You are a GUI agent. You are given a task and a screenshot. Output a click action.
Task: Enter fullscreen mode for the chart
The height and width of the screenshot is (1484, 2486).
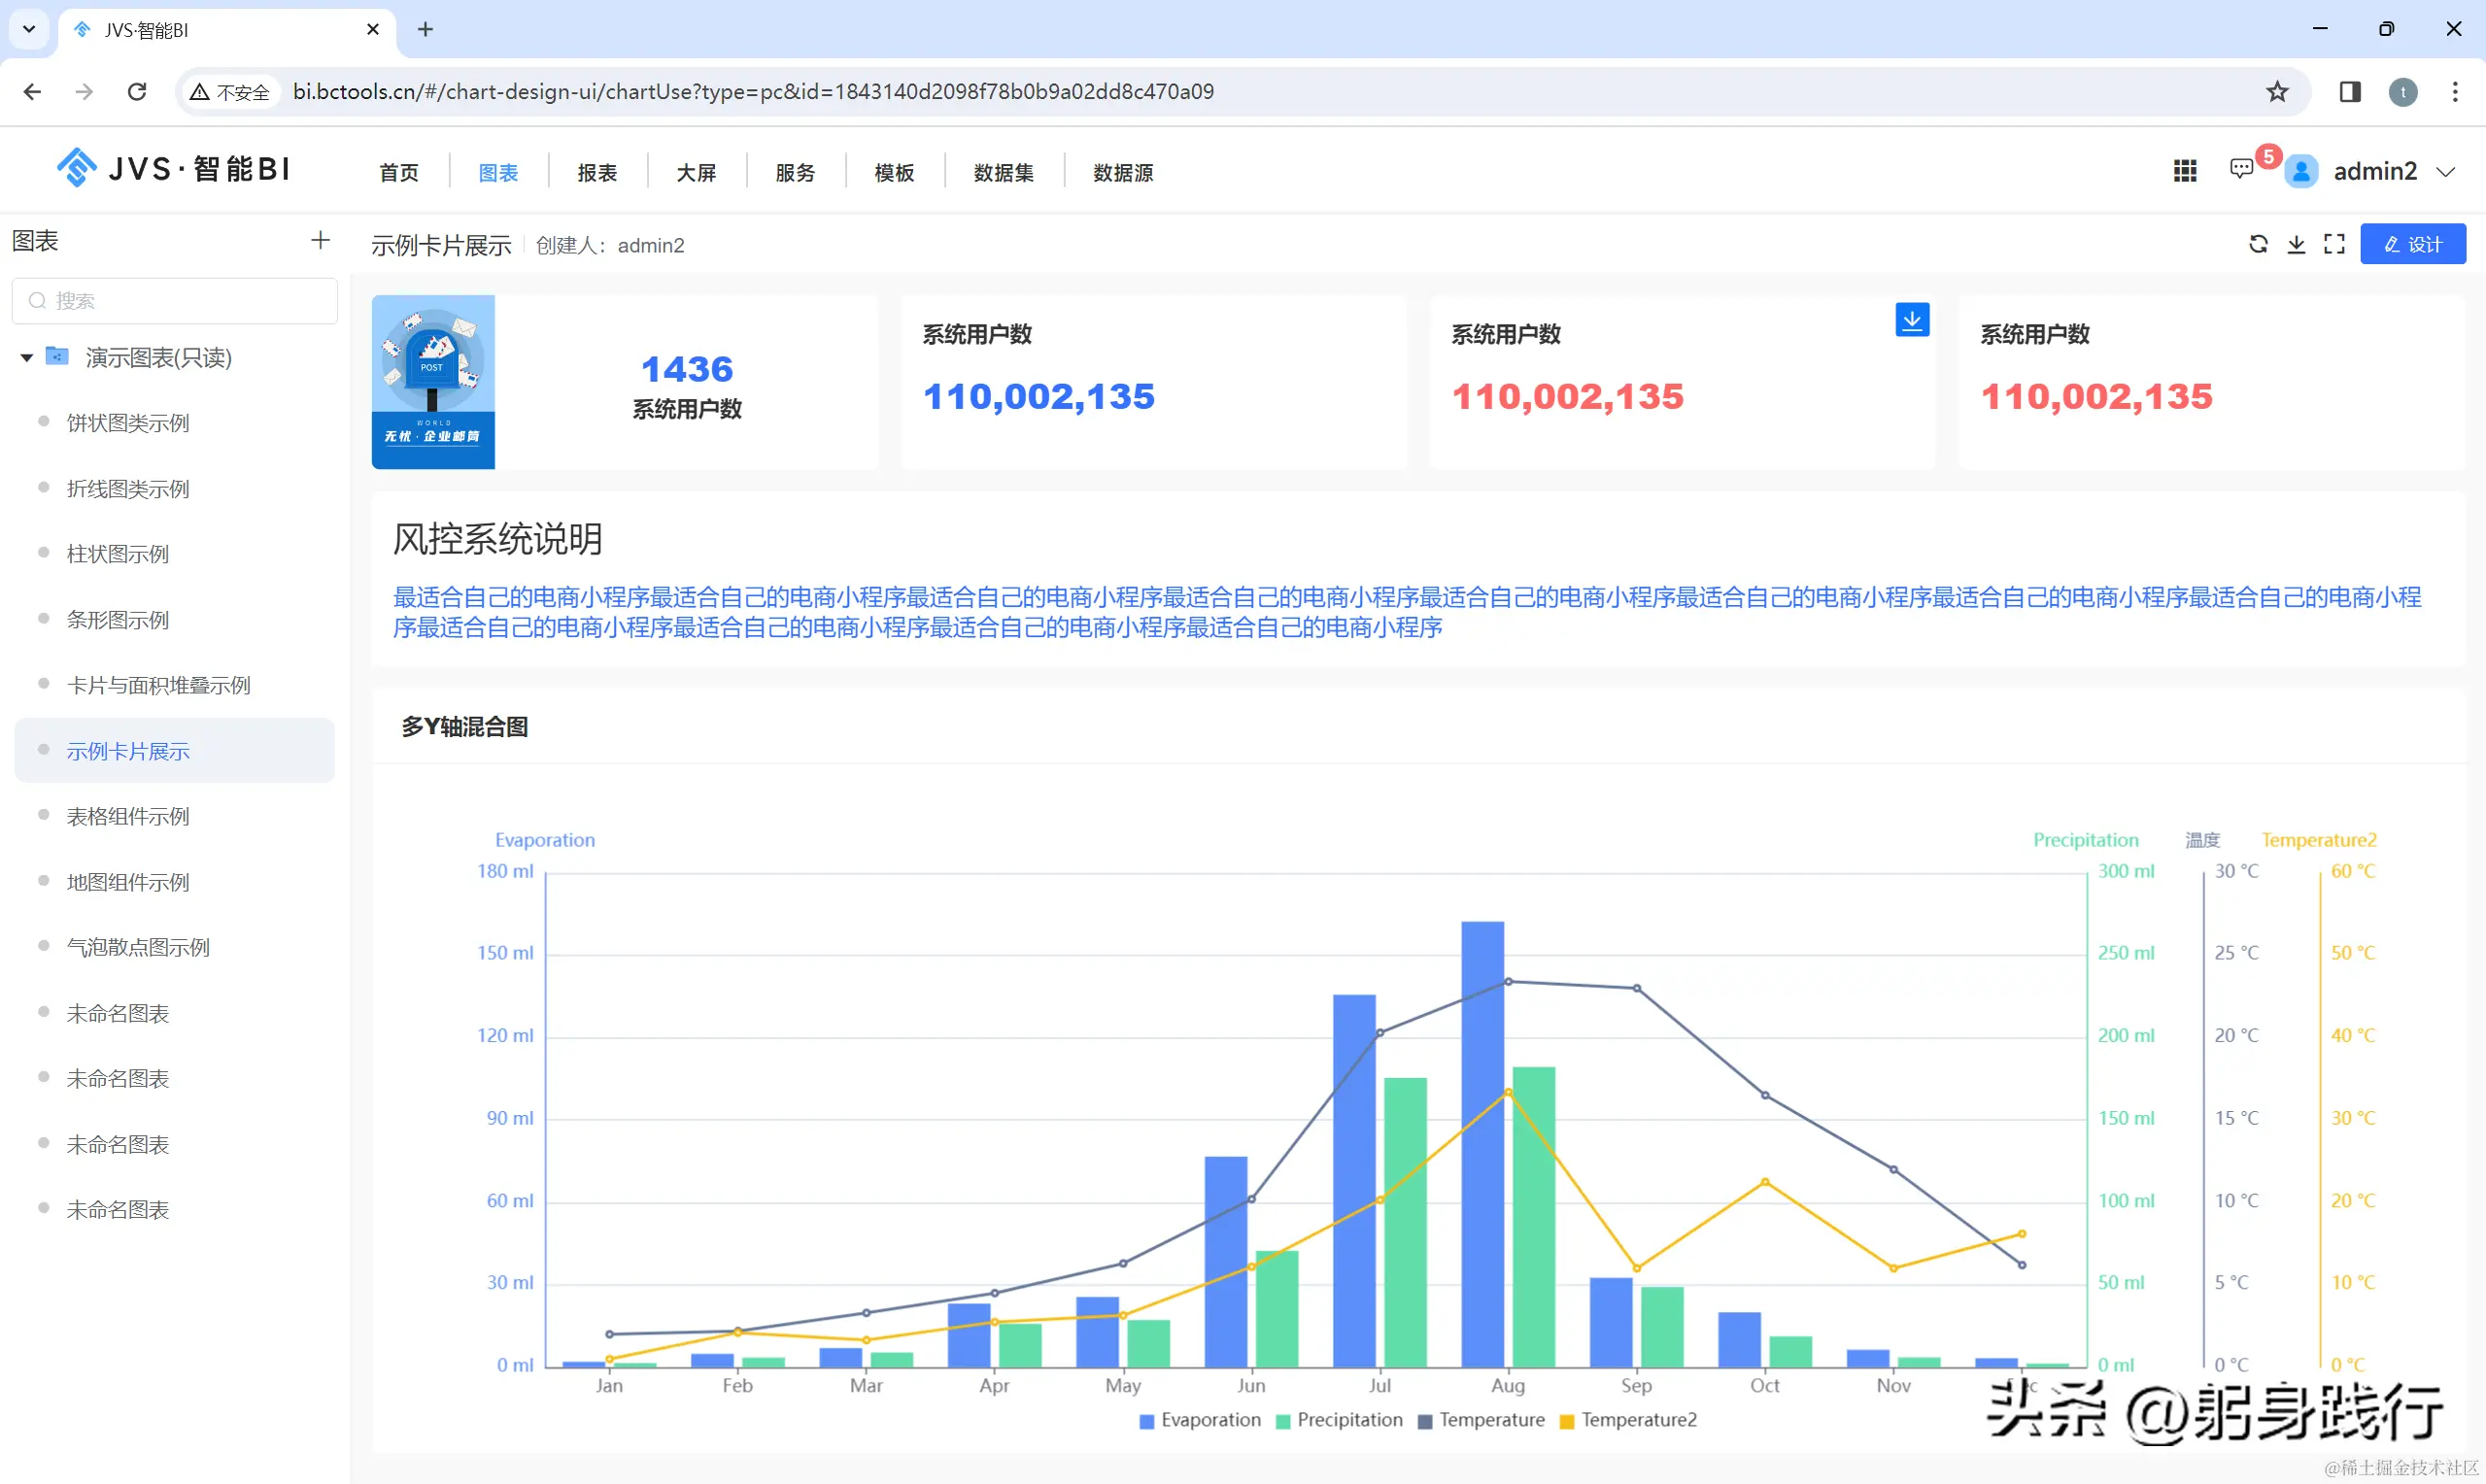pyautogui.click(x=2334, y=244)
